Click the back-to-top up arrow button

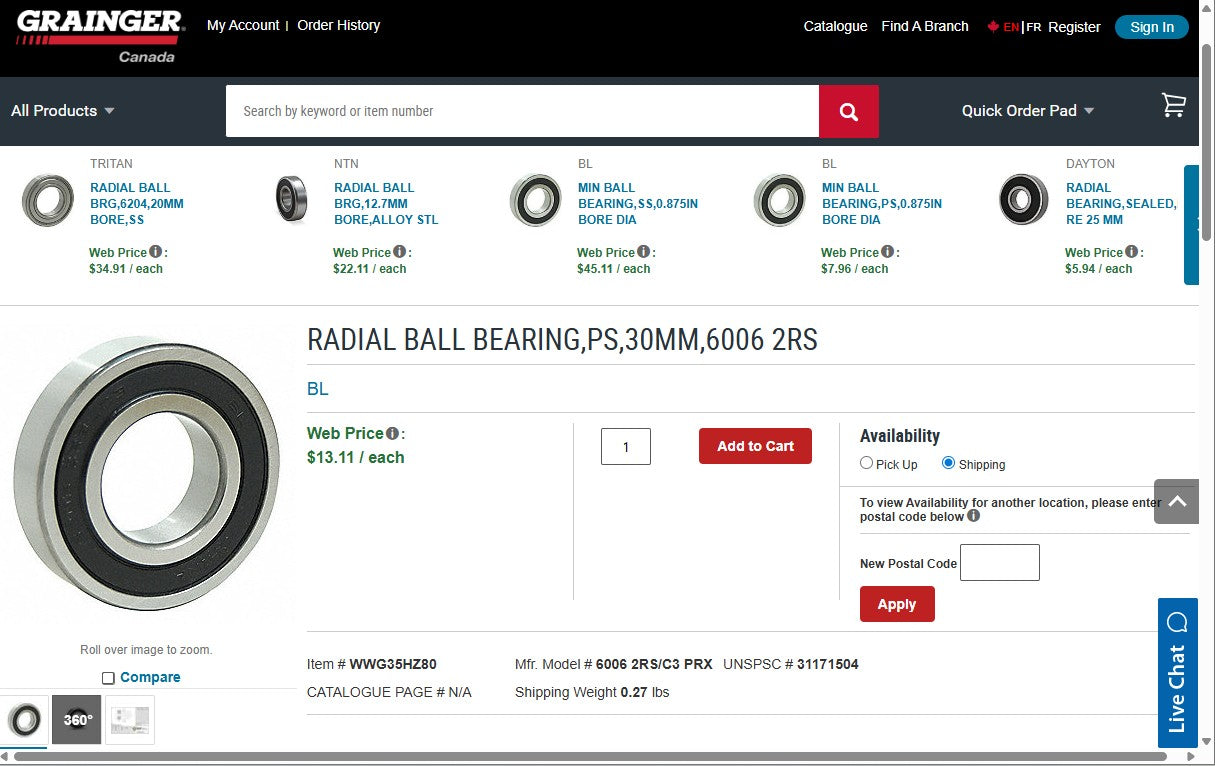[x=1176, y=501]
